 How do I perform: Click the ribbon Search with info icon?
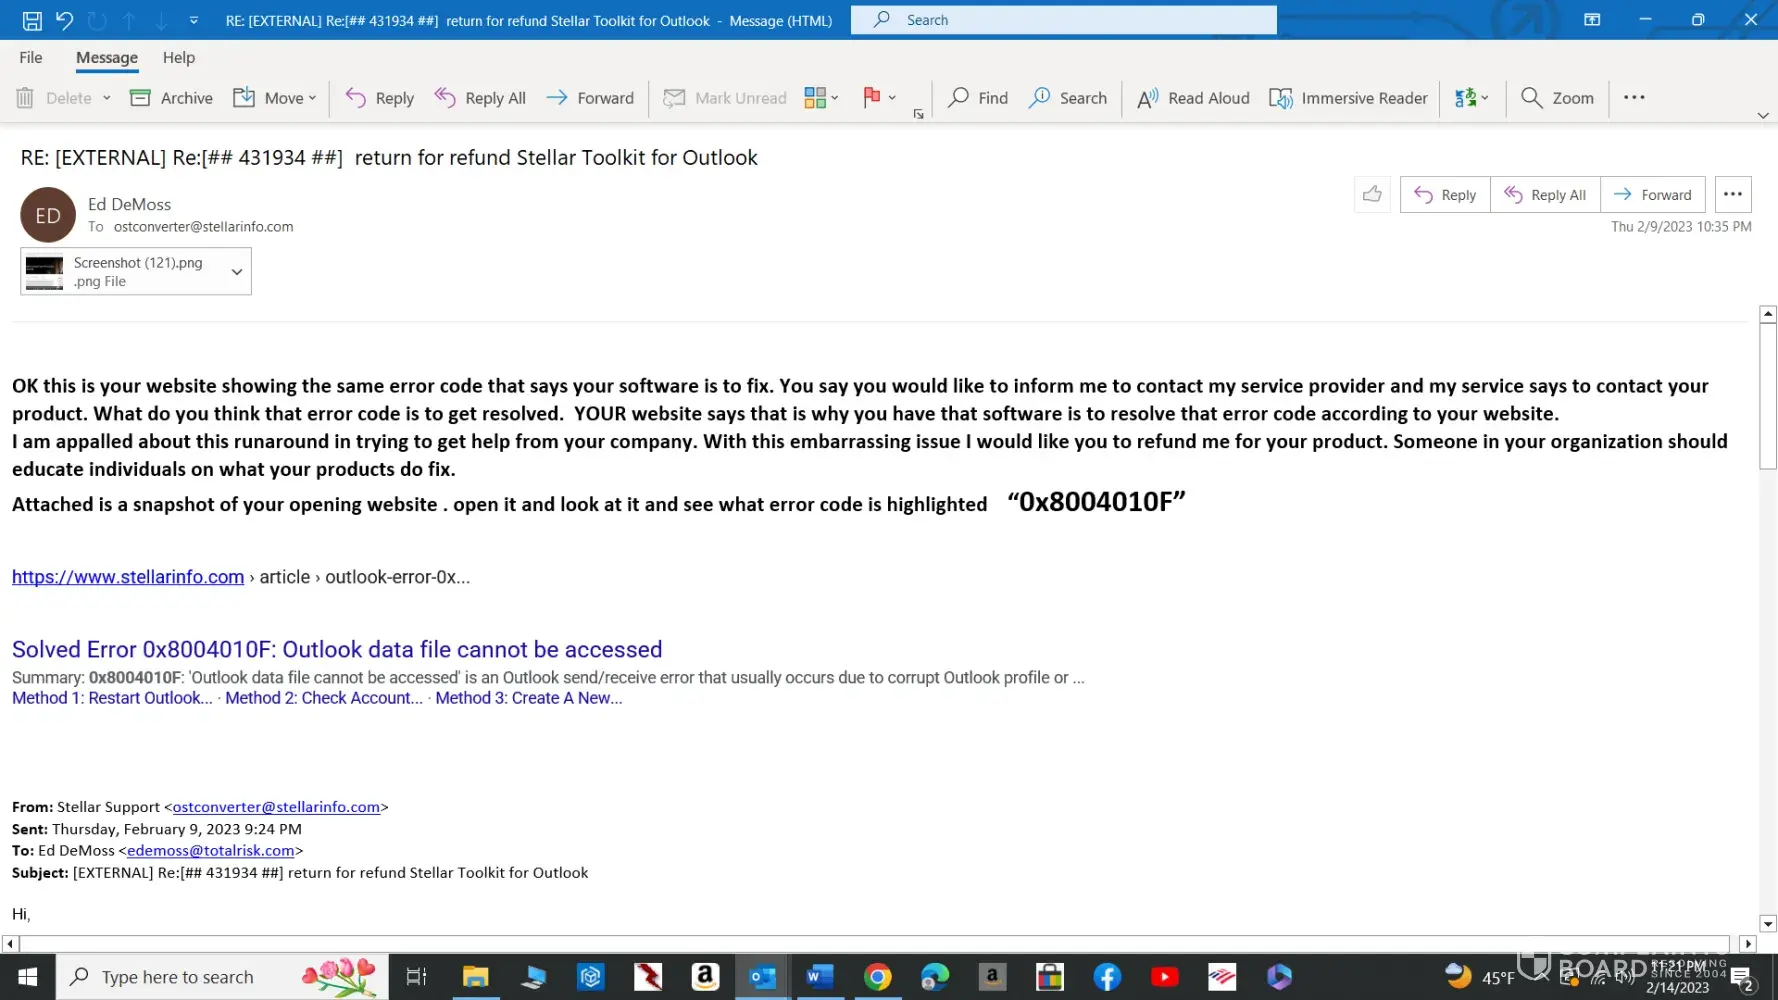coord(1068,98)
